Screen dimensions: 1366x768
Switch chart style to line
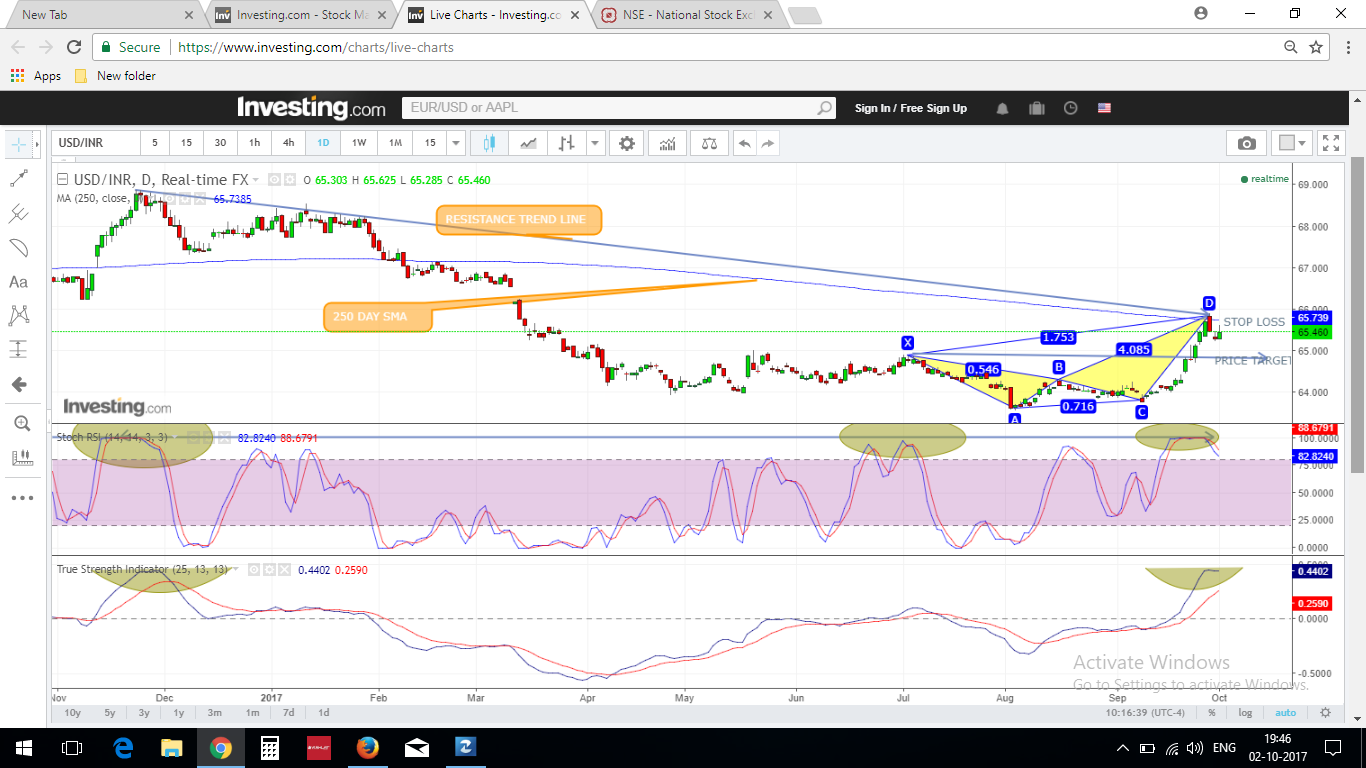coord(528,143)
